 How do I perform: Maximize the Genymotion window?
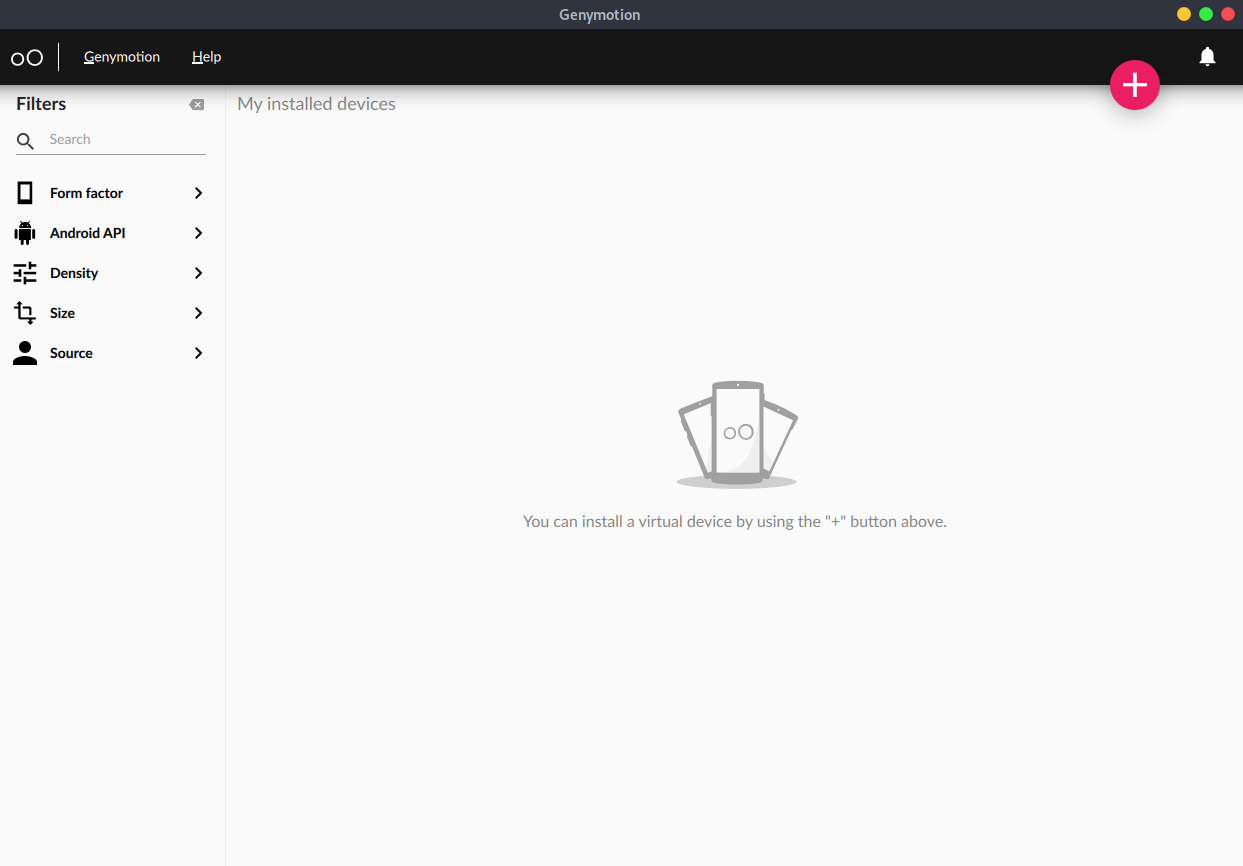click(x=1206, y=14)
